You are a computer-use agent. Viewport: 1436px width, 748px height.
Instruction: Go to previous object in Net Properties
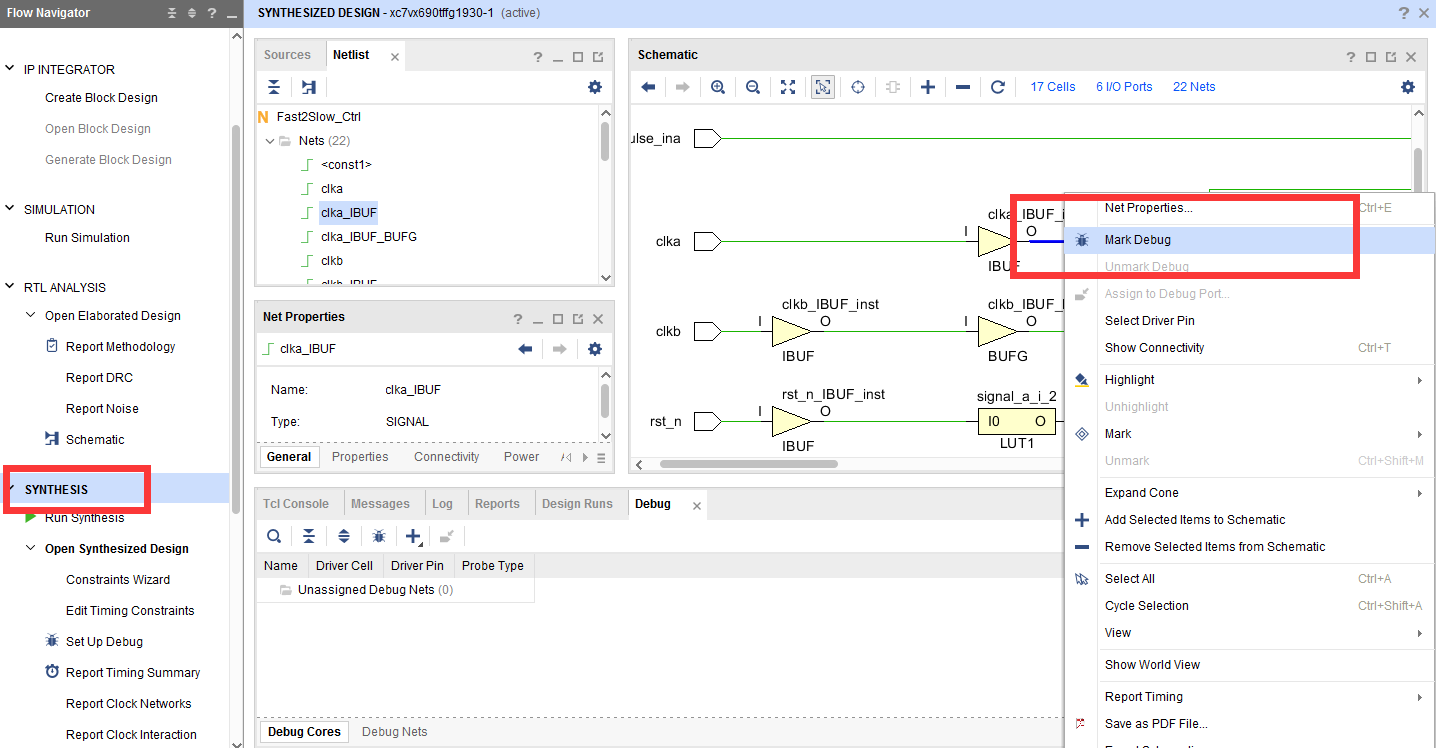525,349
